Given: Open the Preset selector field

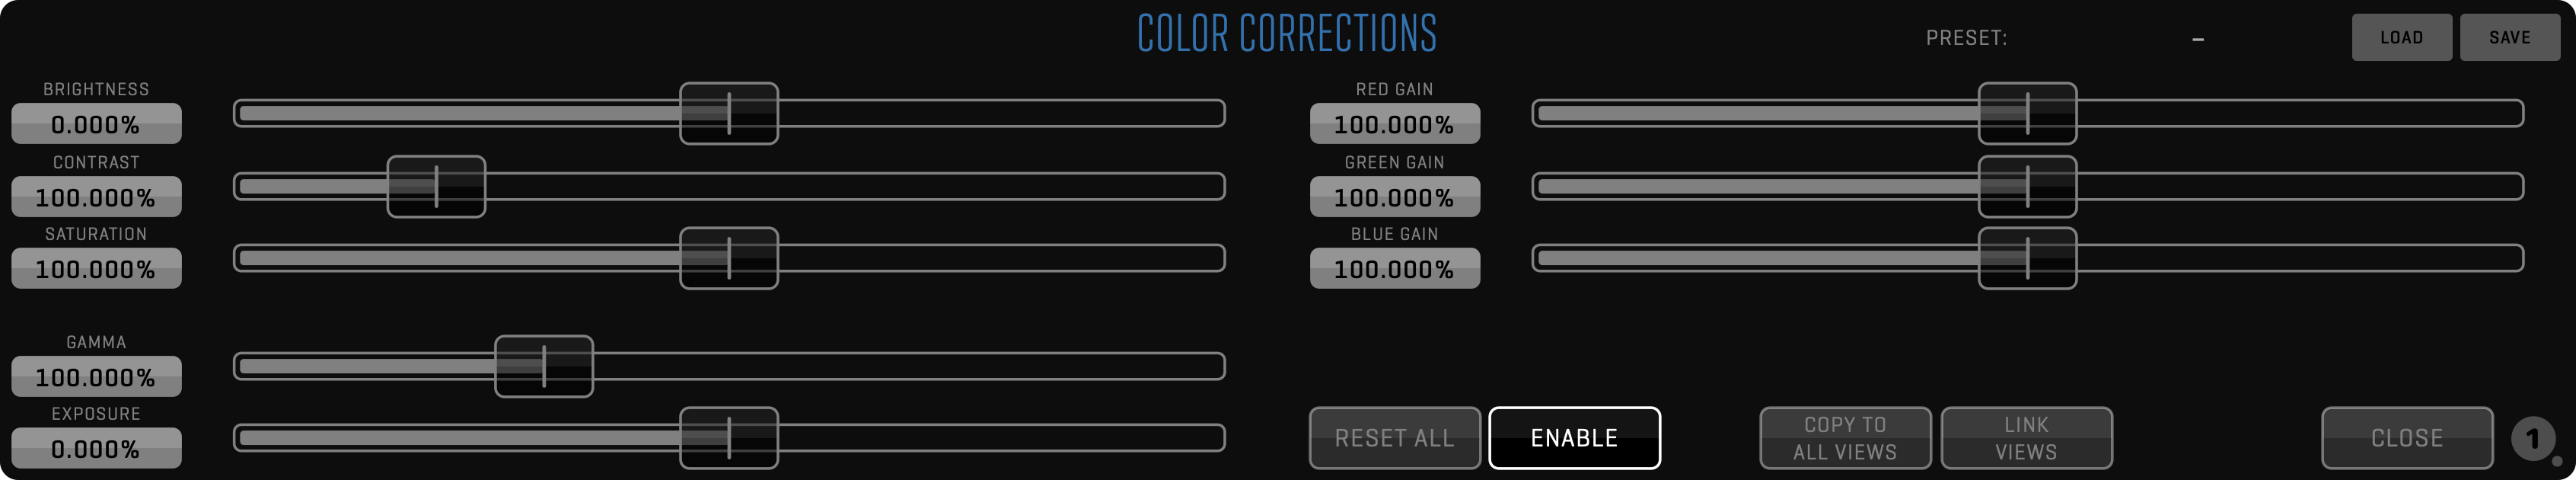Looking at the screenshot, I should [x=2196, y=38].
